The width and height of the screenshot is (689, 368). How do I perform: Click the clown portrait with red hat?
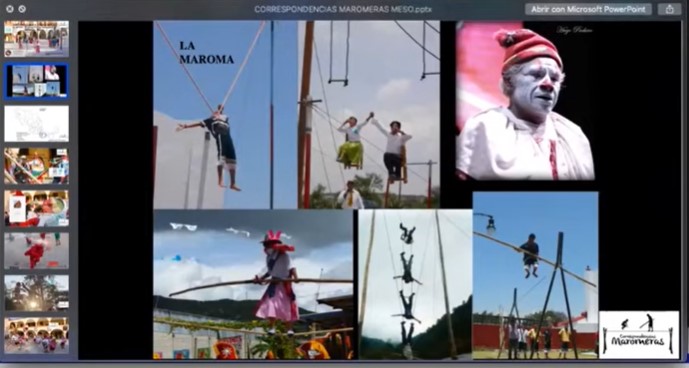pyautogui.click(x=525, y=101)
